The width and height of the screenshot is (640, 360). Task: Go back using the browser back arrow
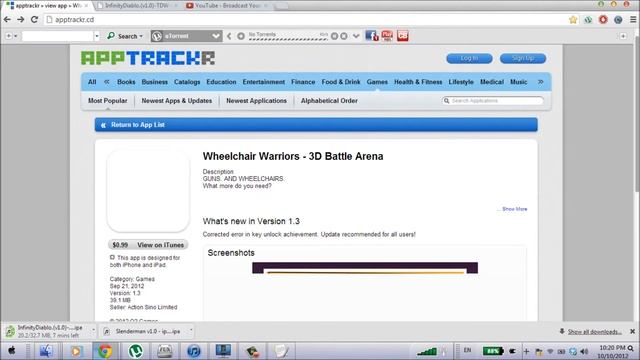(7, 20)
